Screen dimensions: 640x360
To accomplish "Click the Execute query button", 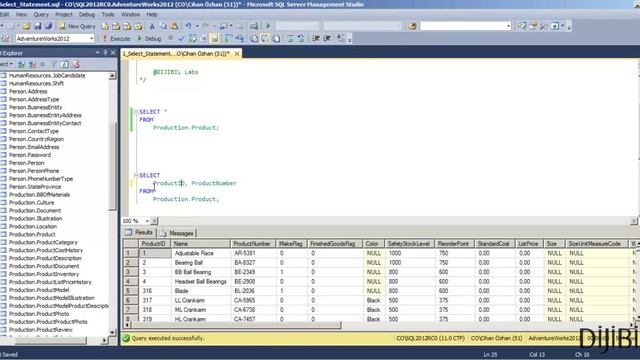I will click(x=116, y=39).
